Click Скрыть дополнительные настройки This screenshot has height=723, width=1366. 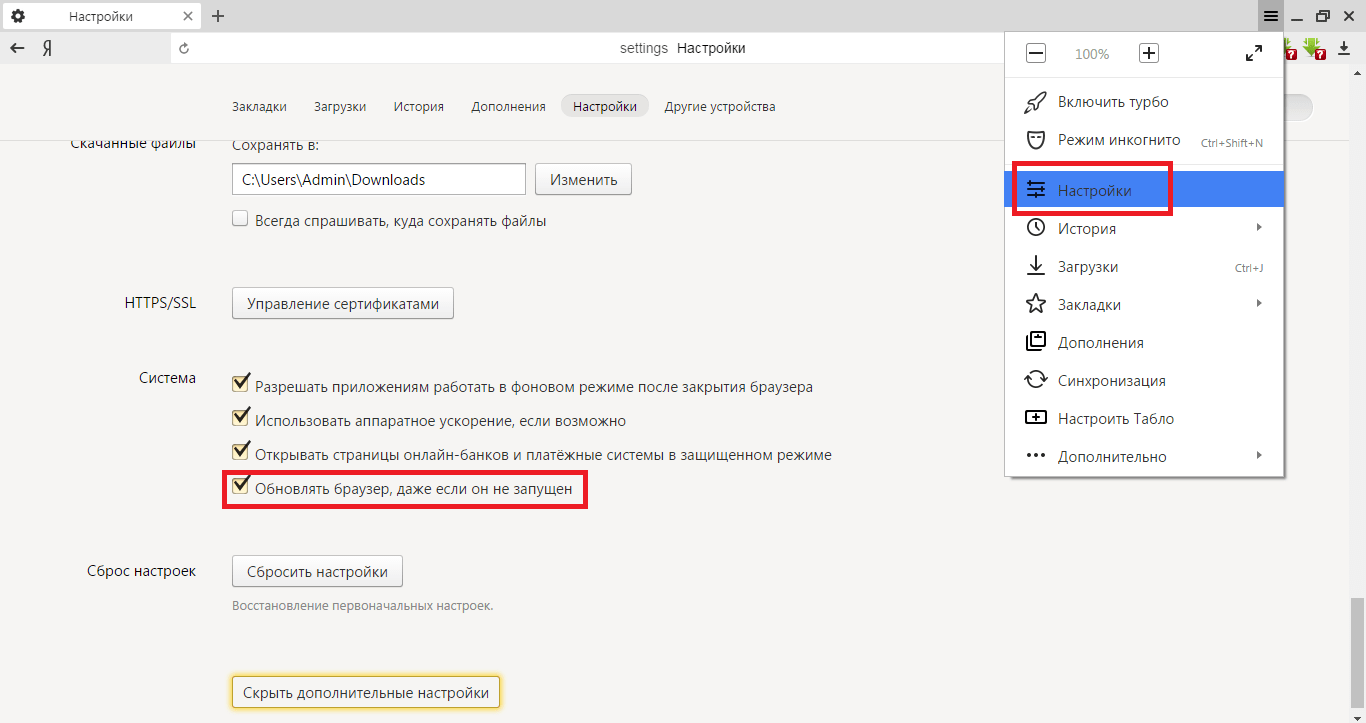(x=366, y=692)
